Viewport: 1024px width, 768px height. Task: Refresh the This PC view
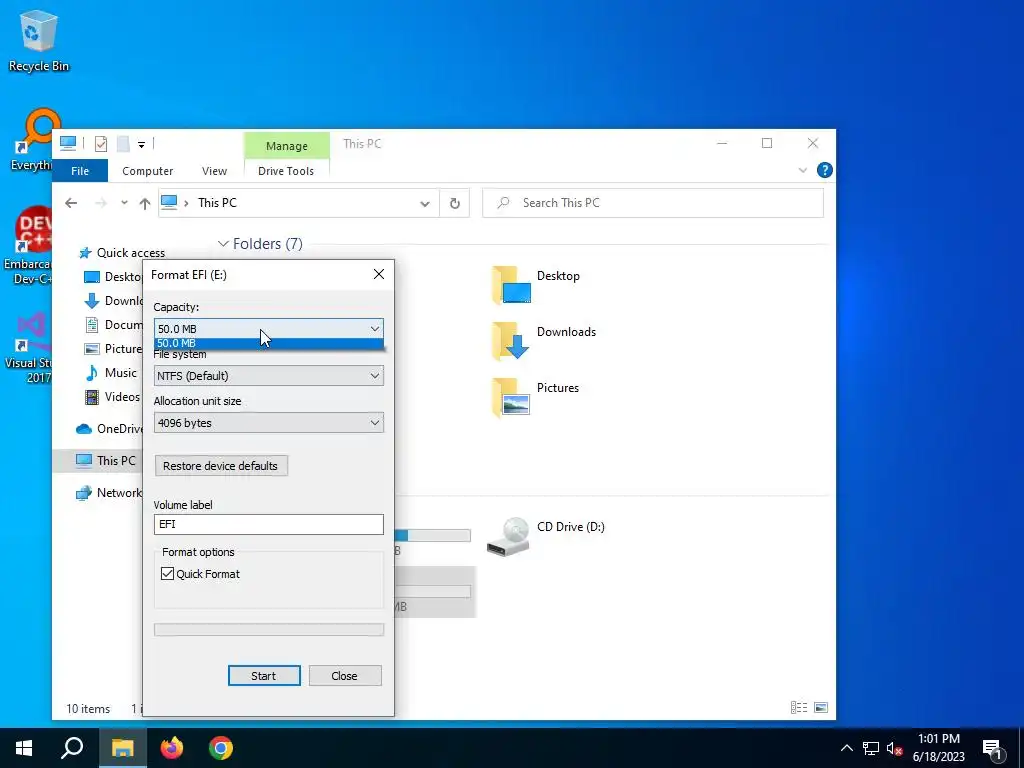point(455,203)
